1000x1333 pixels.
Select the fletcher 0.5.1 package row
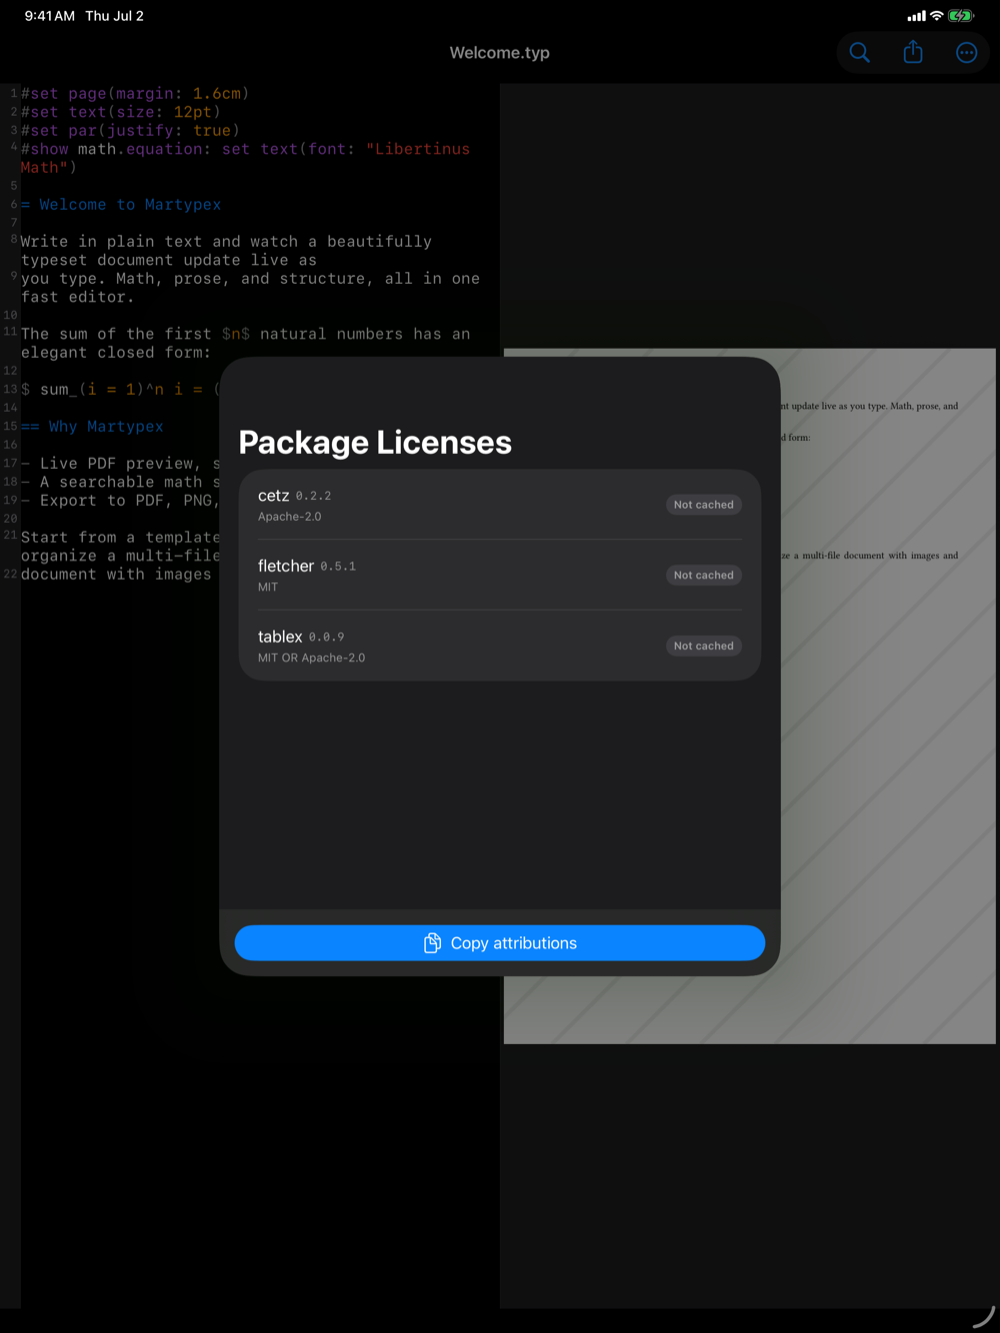pos(500,575)
